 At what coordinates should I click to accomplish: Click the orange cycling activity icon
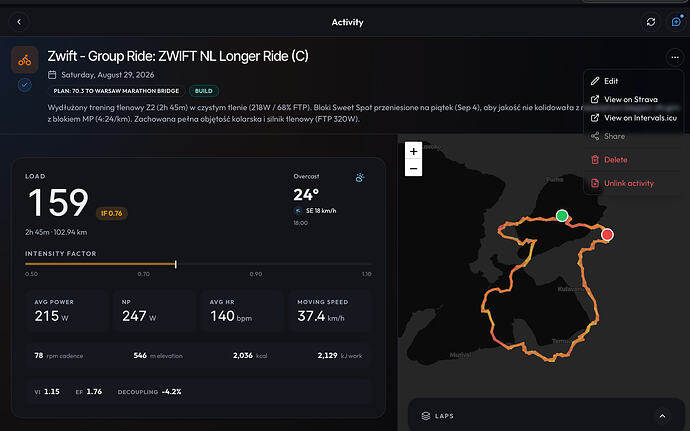(x=25, y=60)
